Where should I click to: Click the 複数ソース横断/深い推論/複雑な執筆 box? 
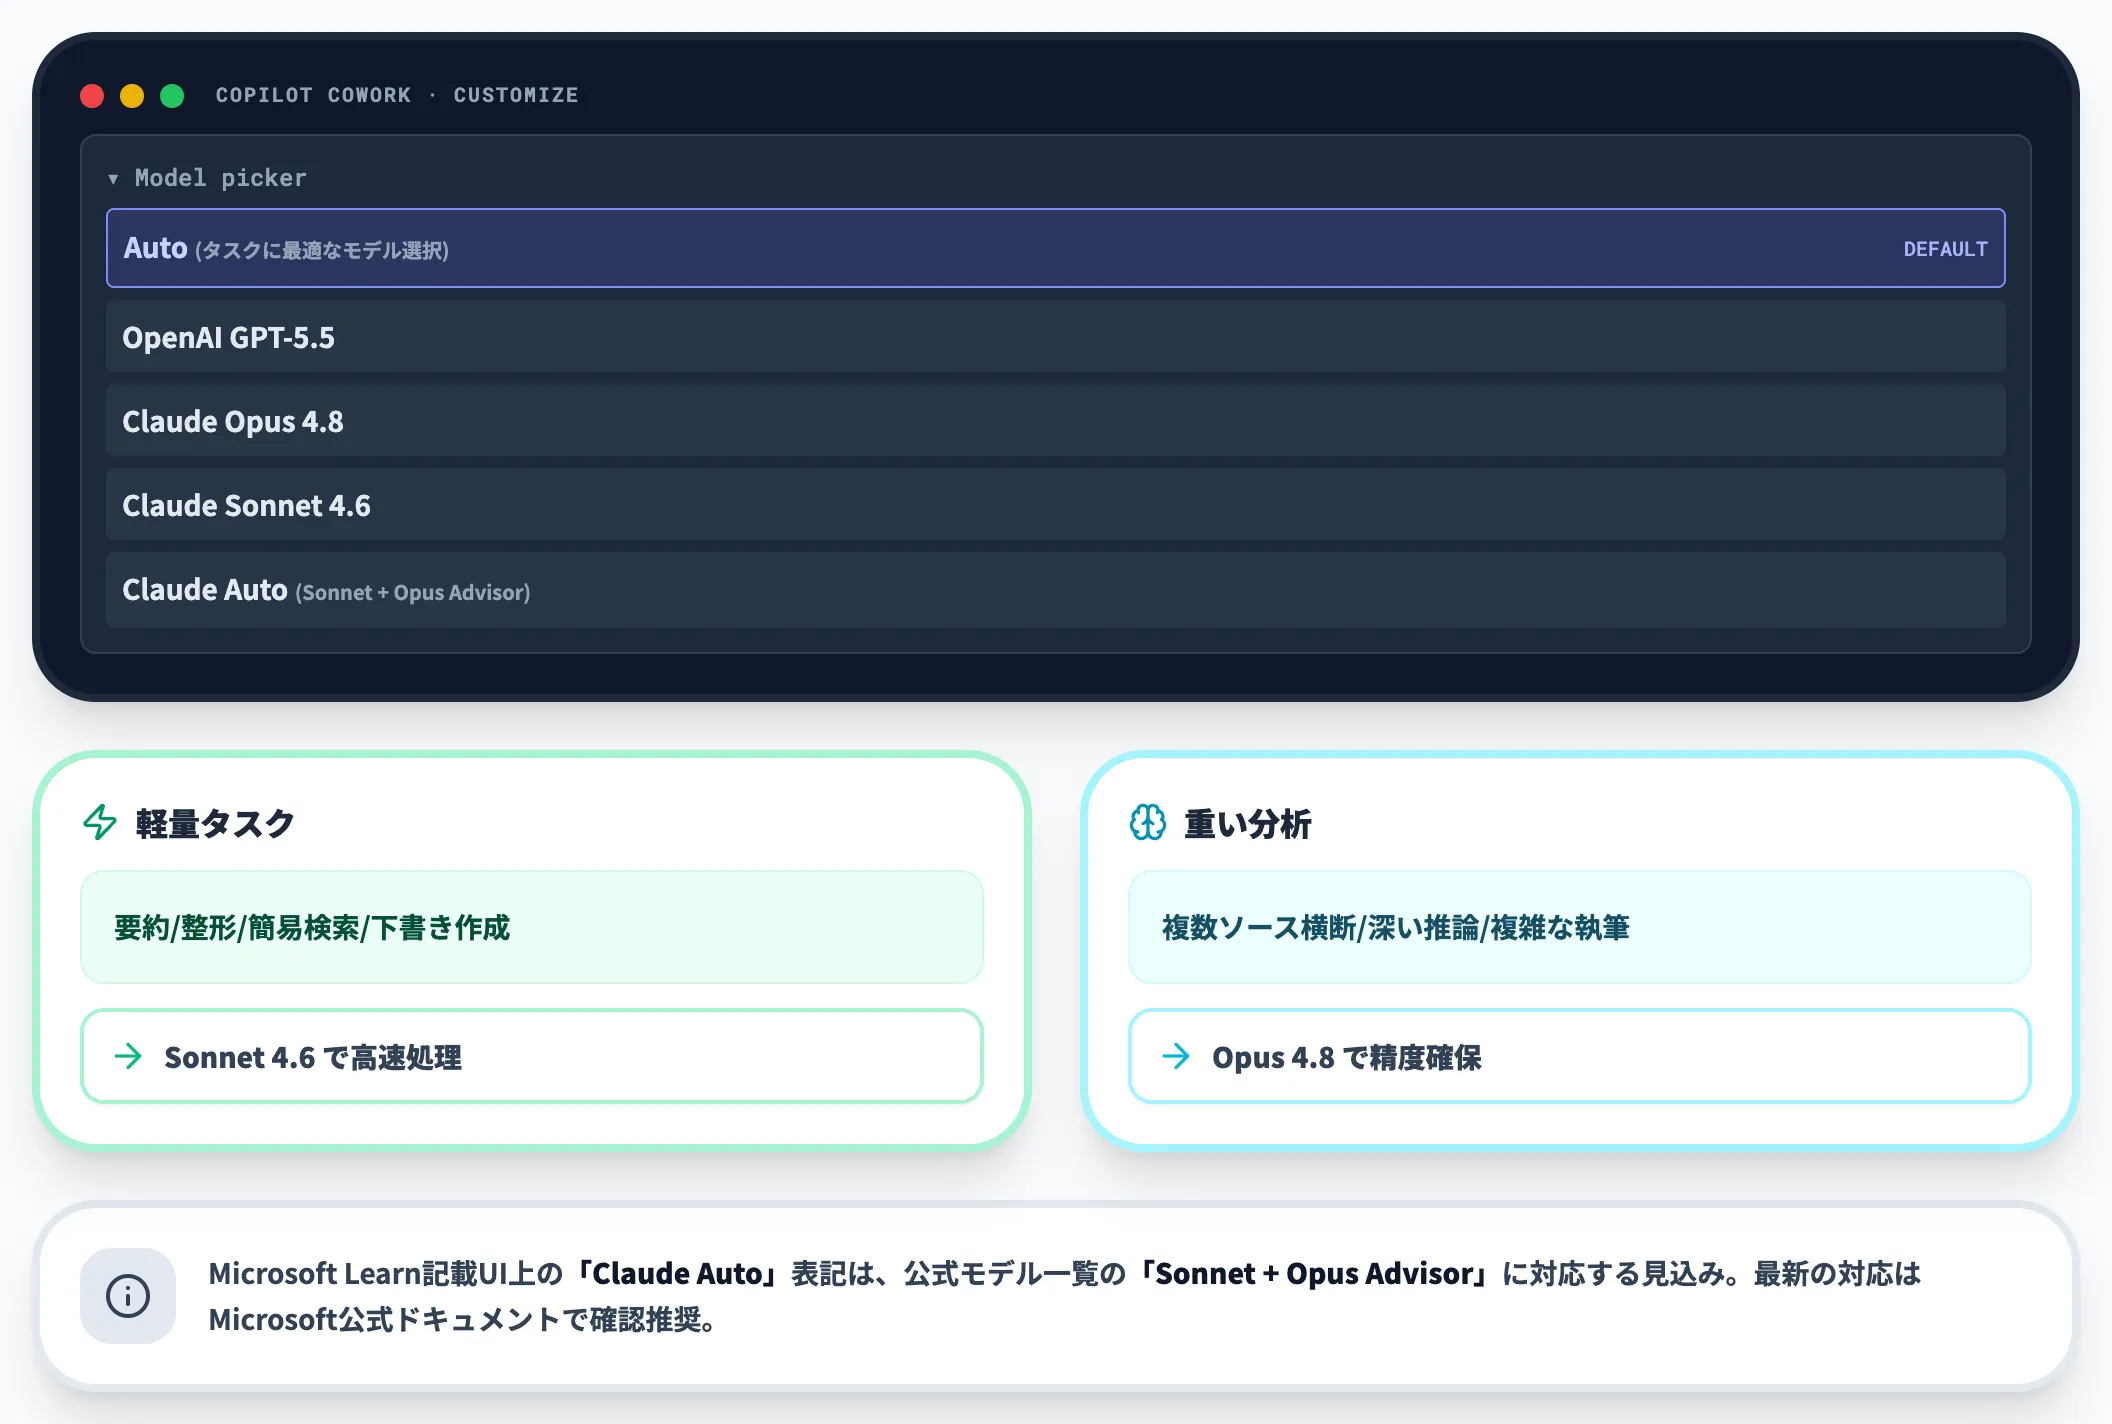pos(1580,927)
